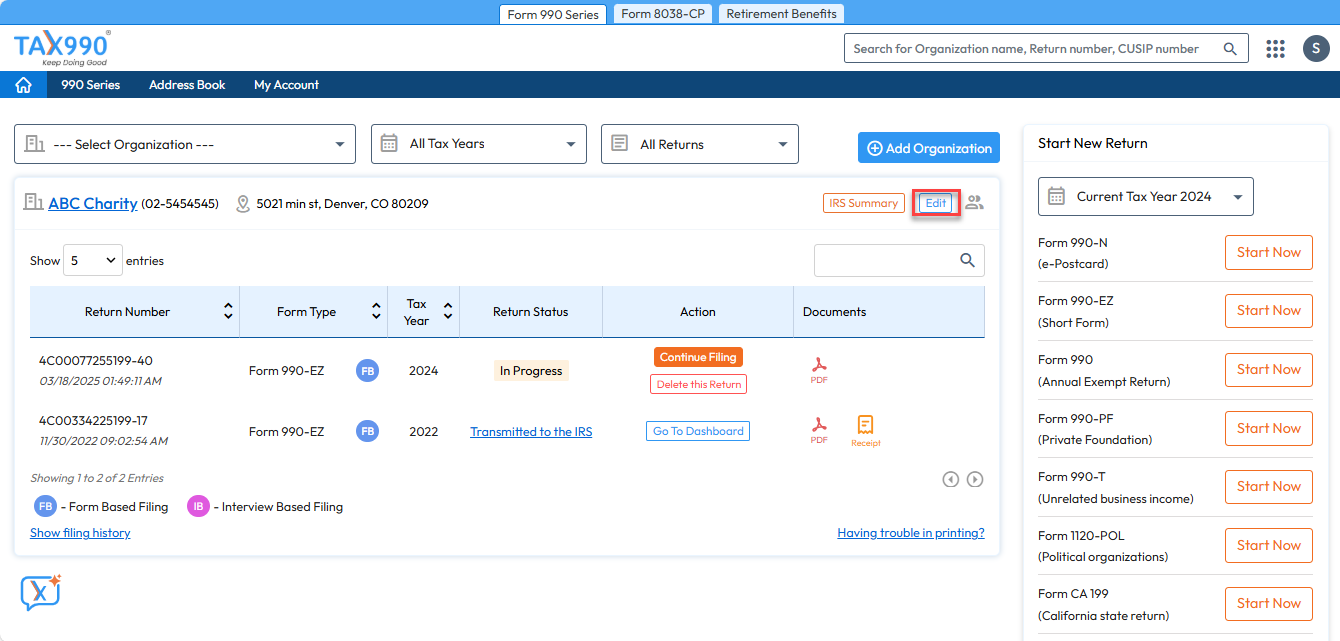This screenshot has height=641, width=1340.
Task: Open the AI chat assistant icon
Action: pos(41,592)
